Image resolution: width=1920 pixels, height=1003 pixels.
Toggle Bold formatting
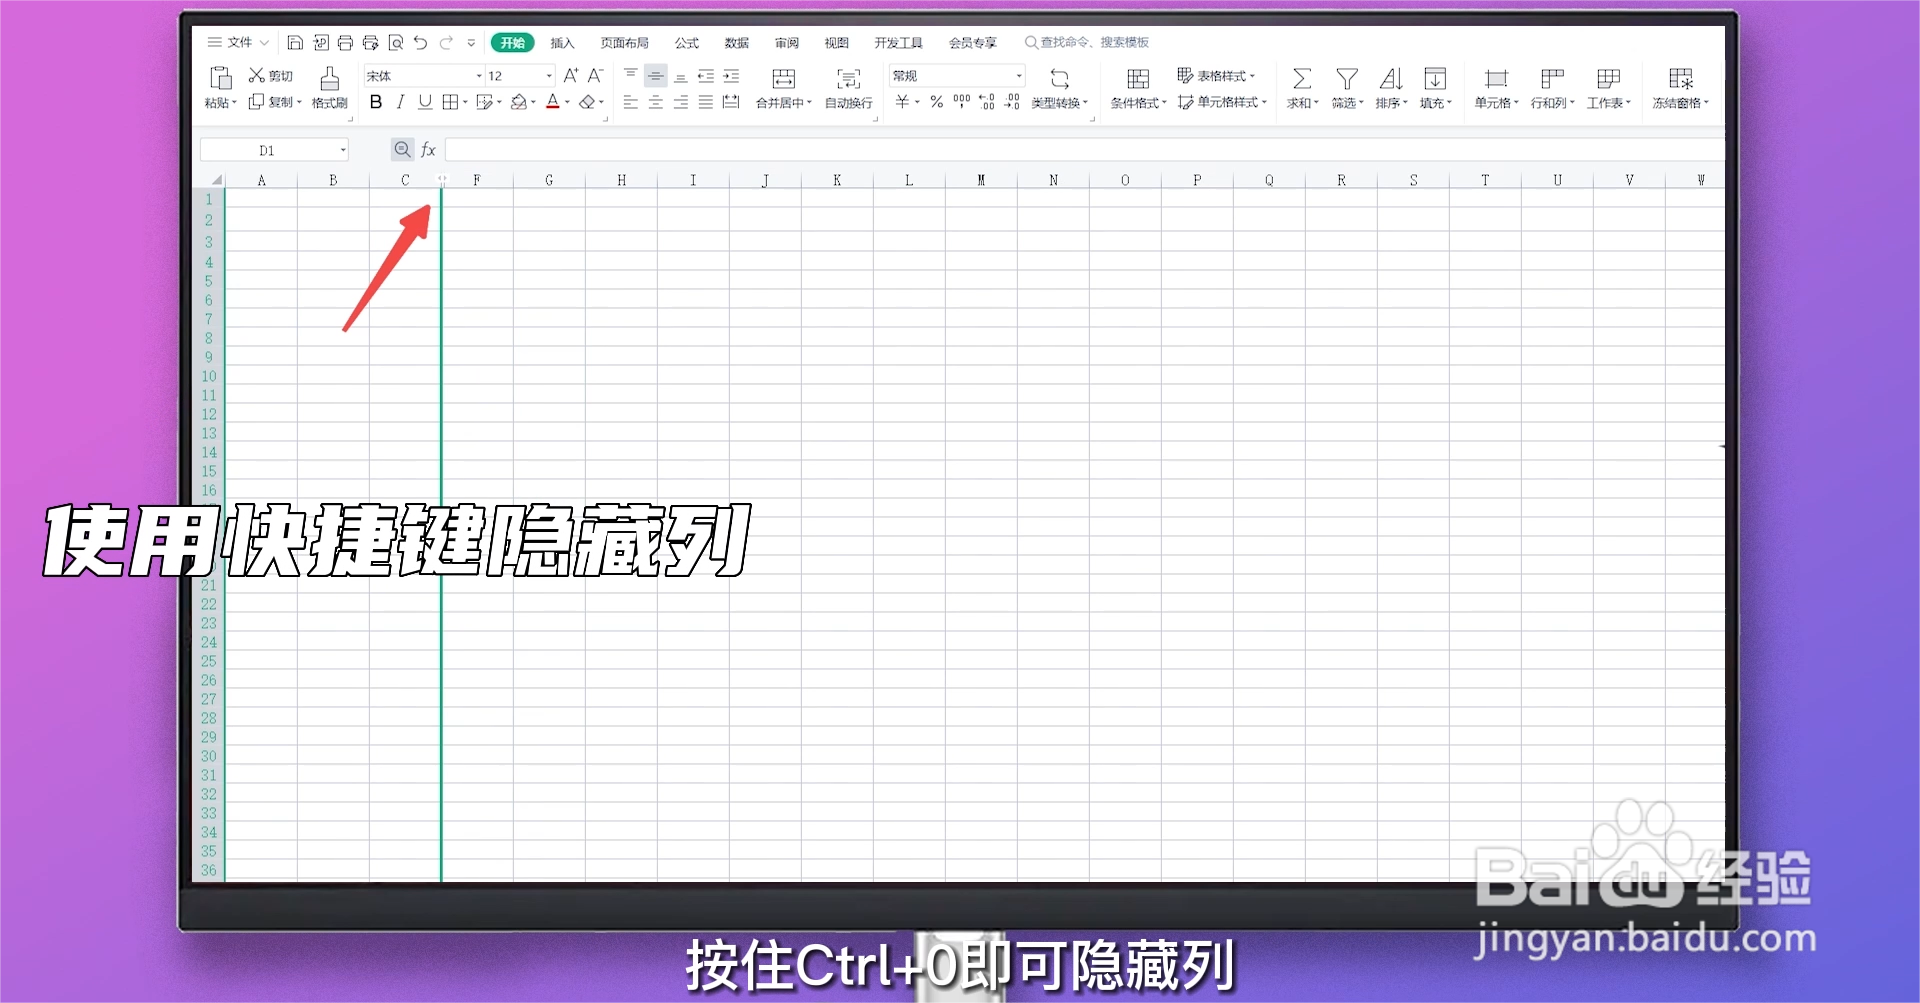[376, 102]
